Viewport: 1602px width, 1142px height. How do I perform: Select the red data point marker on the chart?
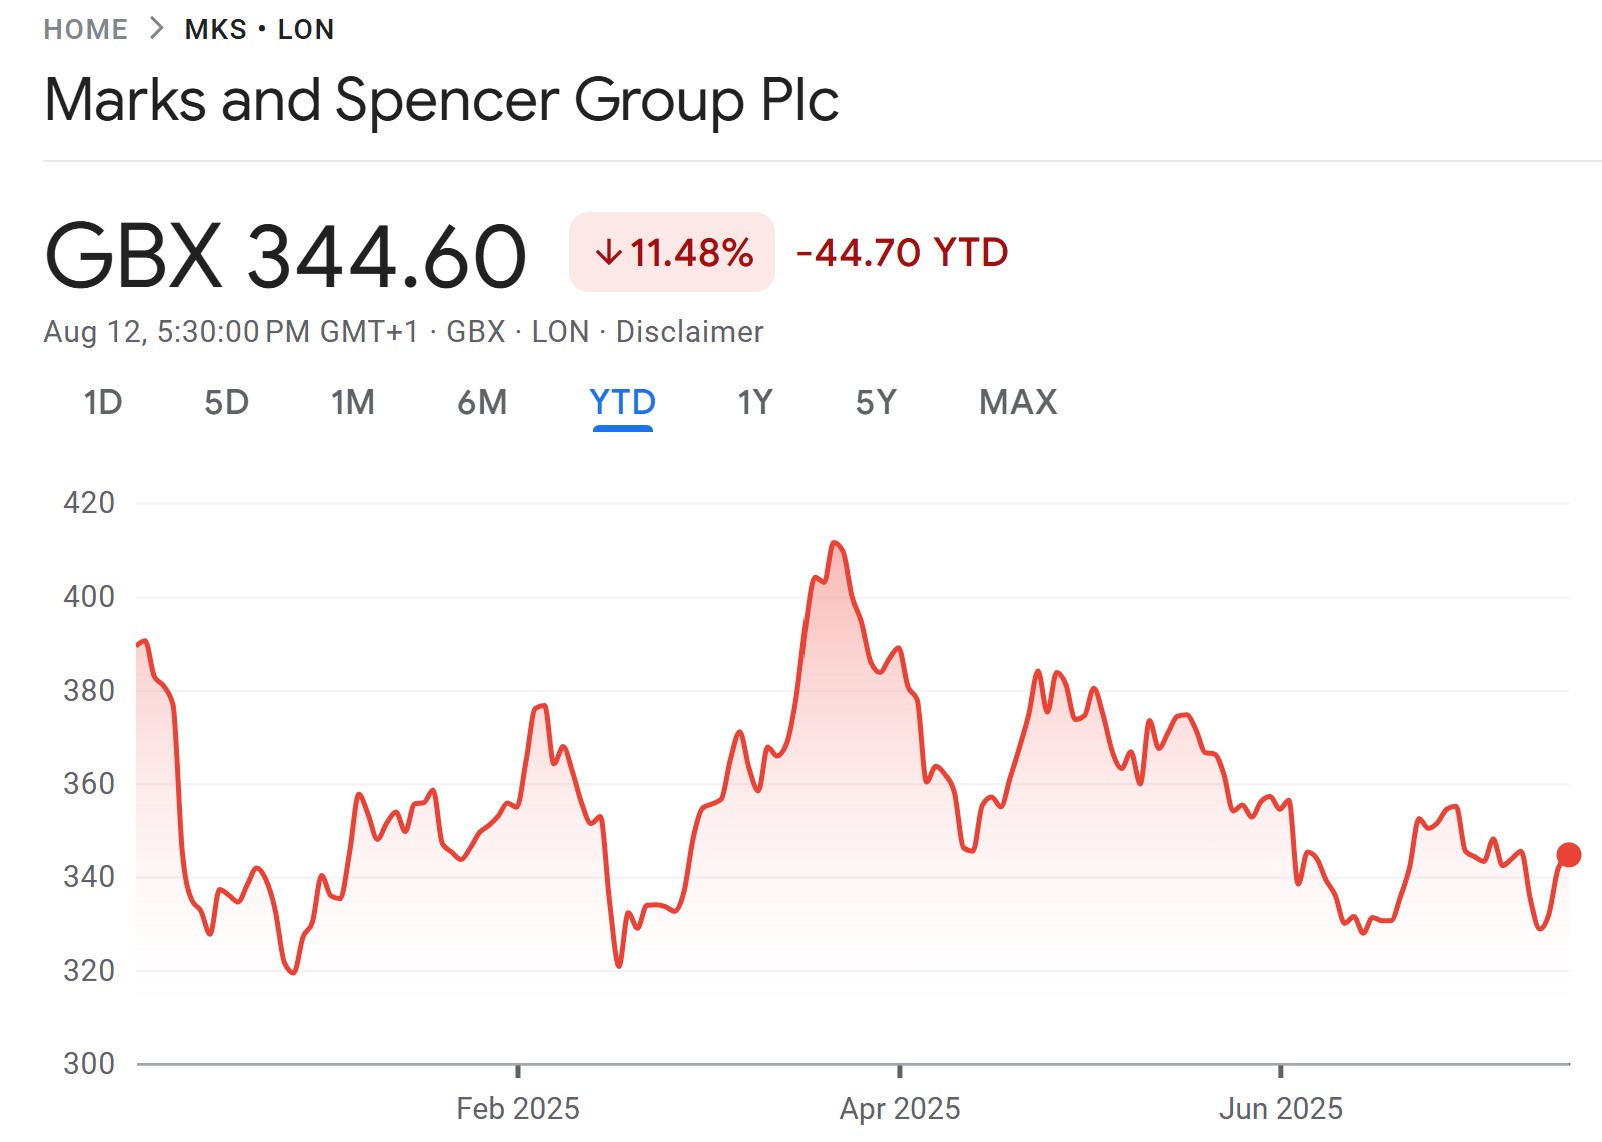(x=1568, y=853)
